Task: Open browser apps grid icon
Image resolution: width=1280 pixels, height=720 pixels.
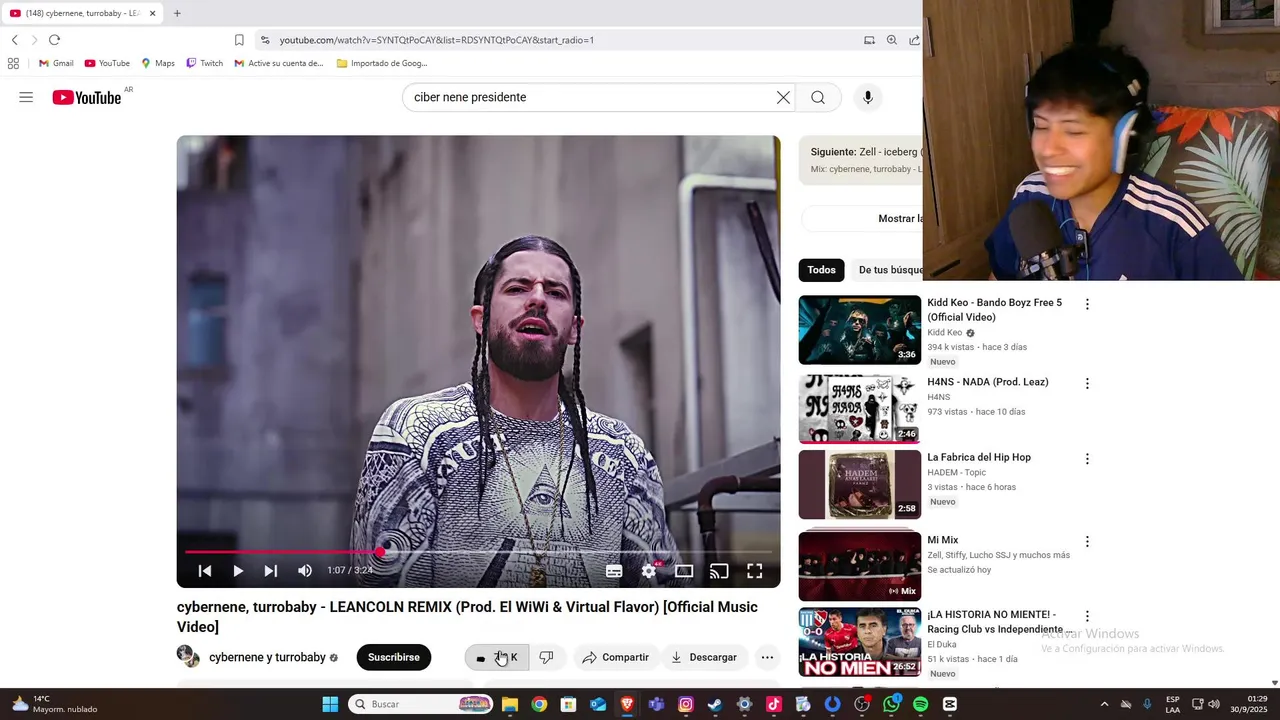Action: (13, 63)
